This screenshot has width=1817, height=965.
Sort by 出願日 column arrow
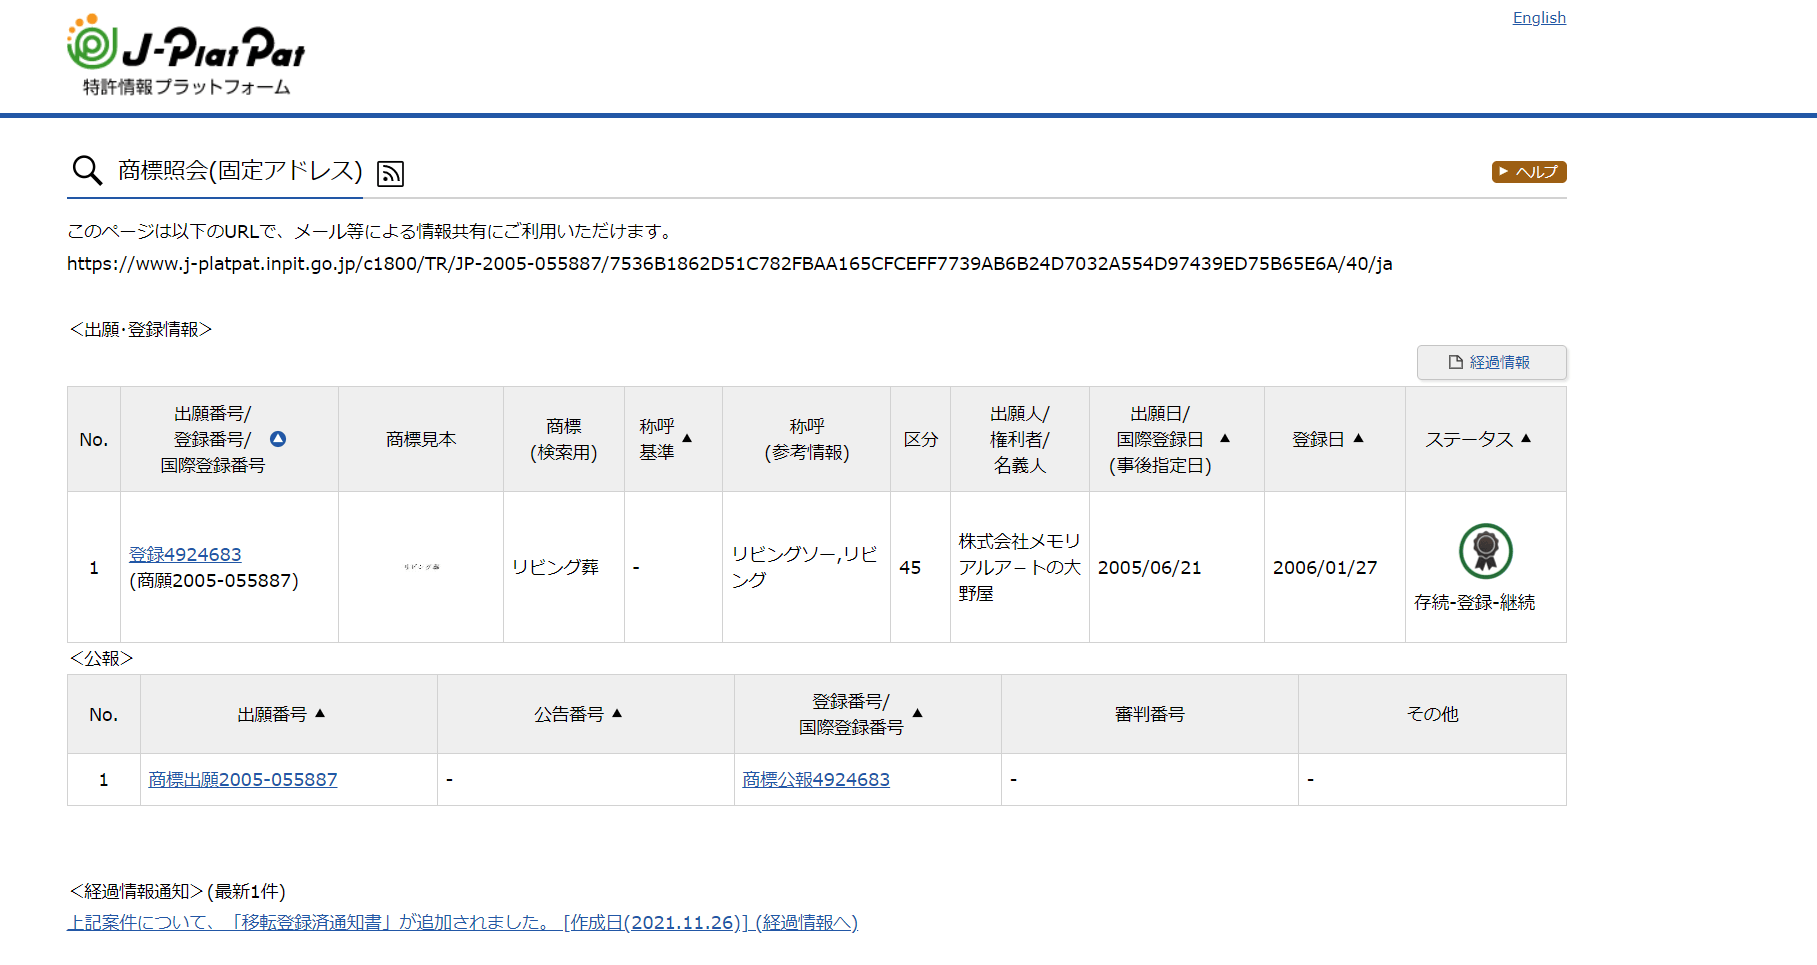point(1225,439)
